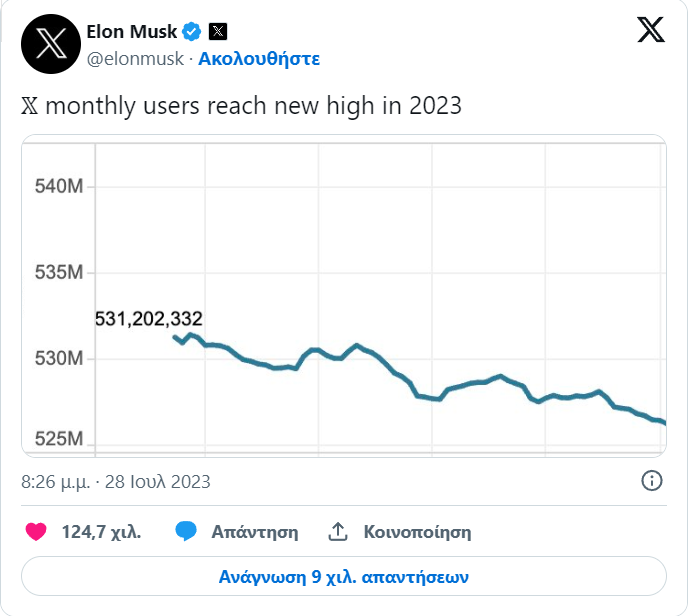Image resolution: width=697 pixels, height=616 pixels.
Task: Click the small X affiliation badge
Action: [218, 31]
